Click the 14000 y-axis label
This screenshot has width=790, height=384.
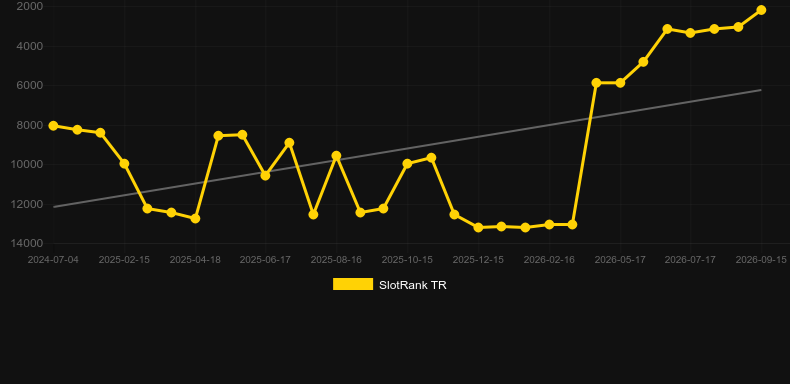28,243
